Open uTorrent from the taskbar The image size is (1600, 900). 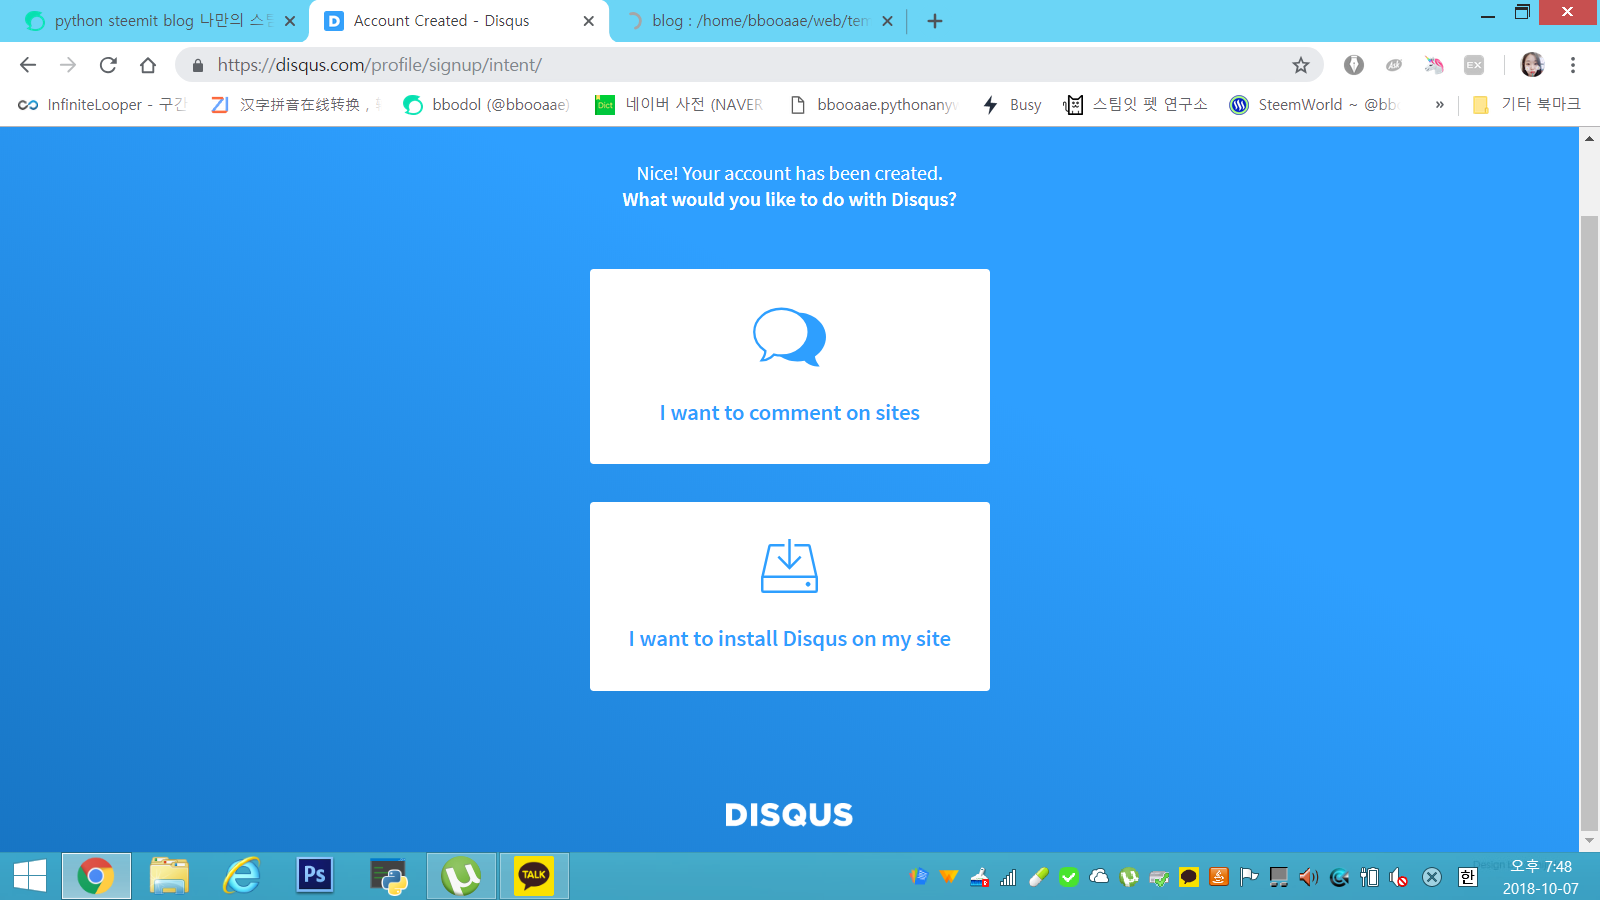coord(461,877)
